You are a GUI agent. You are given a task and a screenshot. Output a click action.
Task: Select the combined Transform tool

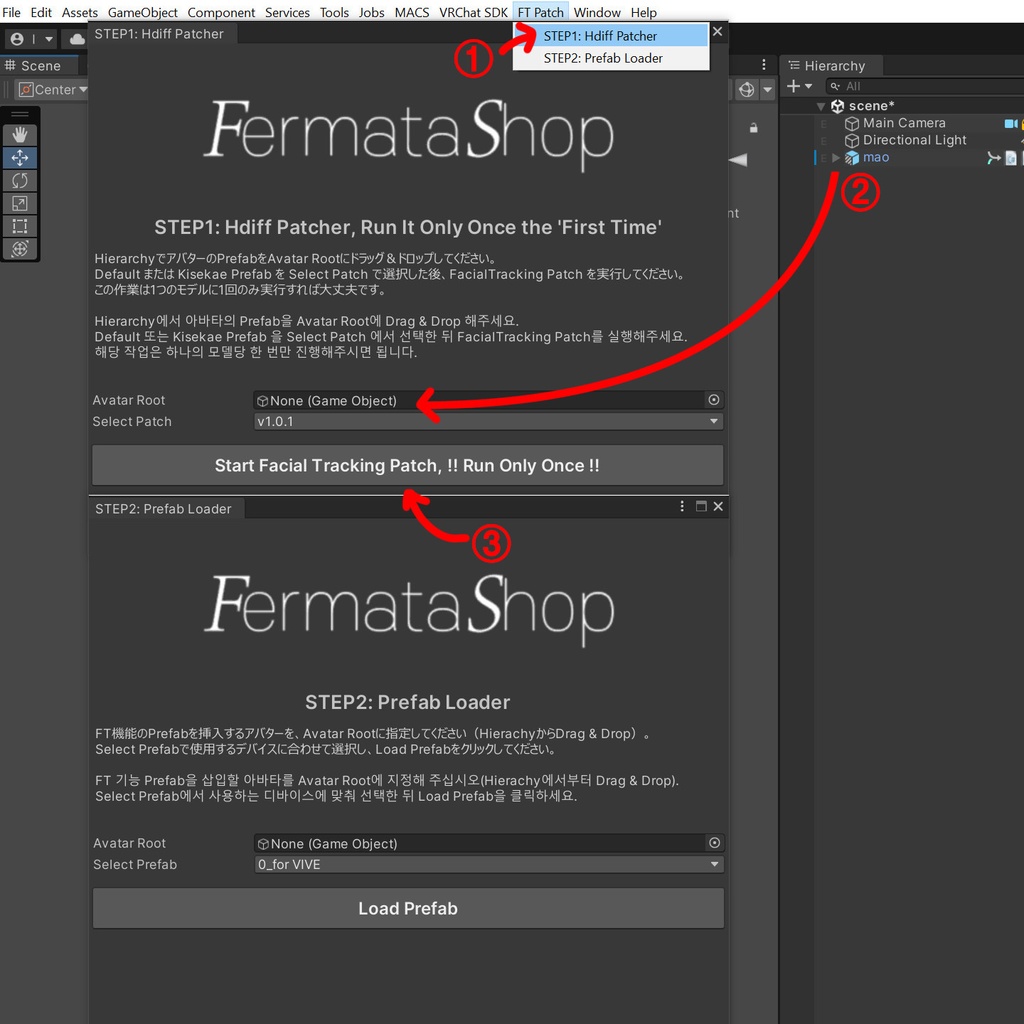(x=20, y=248)
